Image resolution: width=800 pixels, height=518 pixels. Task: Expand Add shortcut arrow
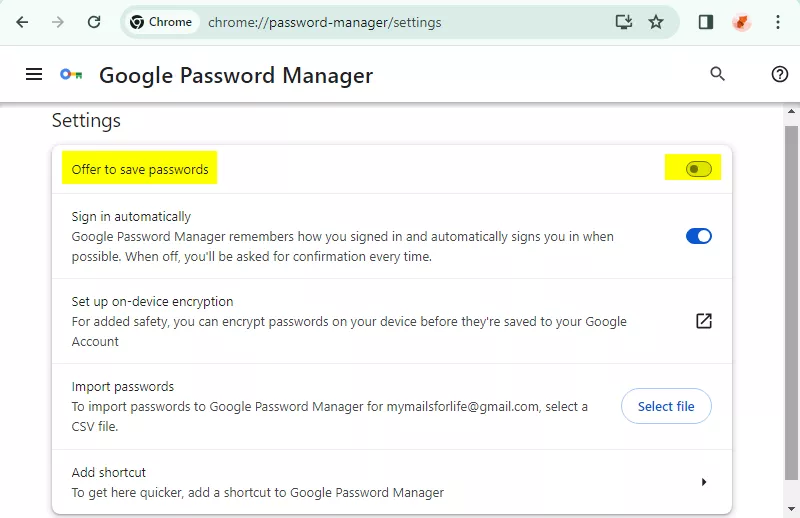(704, 482)
